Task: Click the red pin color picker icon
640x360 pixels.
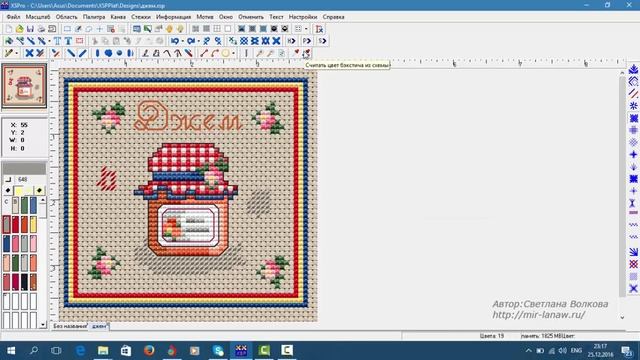Action: 296,53
